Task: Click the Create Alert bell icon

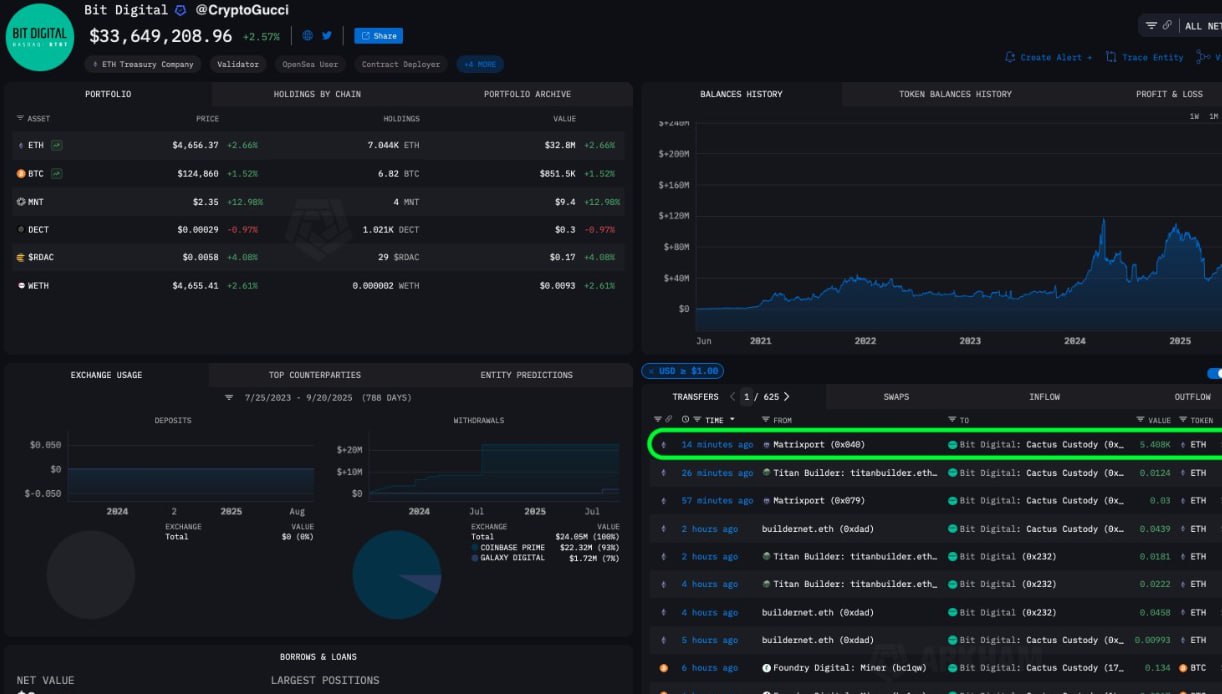Action: (1010, 58)
